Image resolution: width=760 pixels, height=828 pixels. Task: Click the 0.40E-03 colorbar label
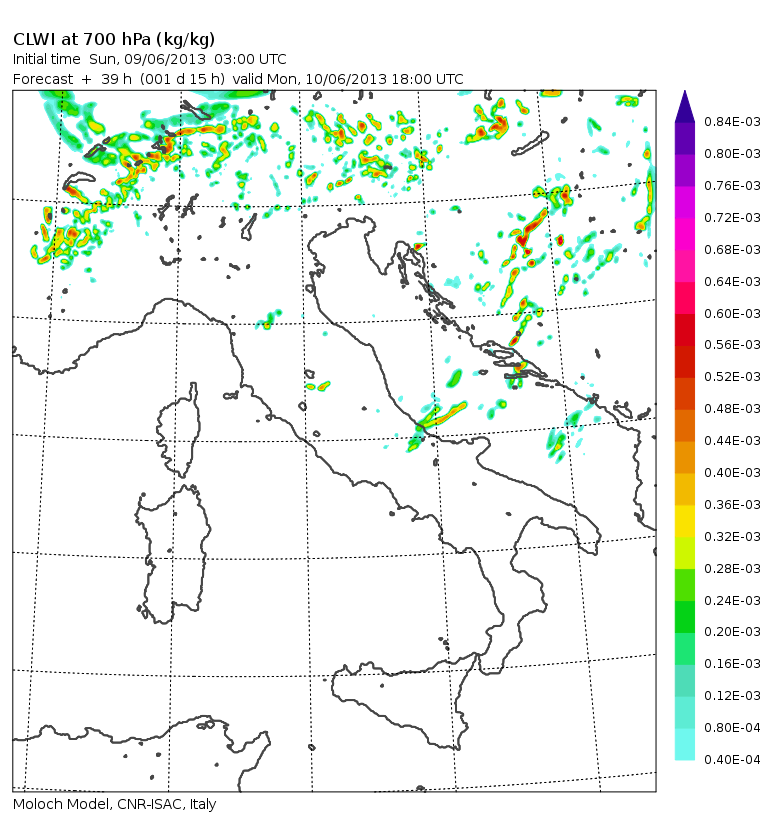click(x=732, y=473)
